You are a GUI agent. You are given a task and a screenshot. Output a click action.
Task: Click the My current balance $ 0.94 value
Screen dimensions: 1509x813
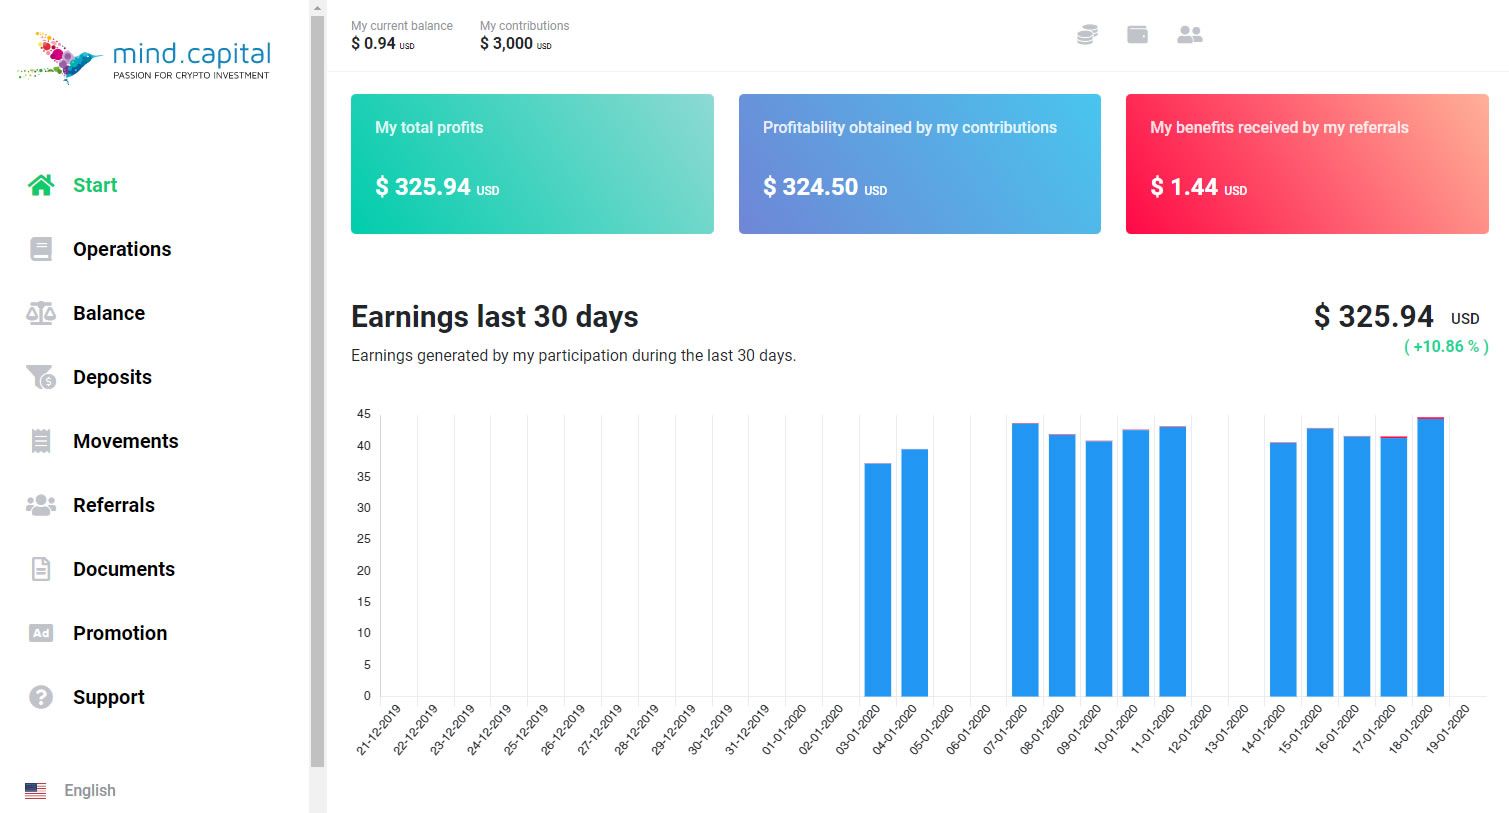382,43
